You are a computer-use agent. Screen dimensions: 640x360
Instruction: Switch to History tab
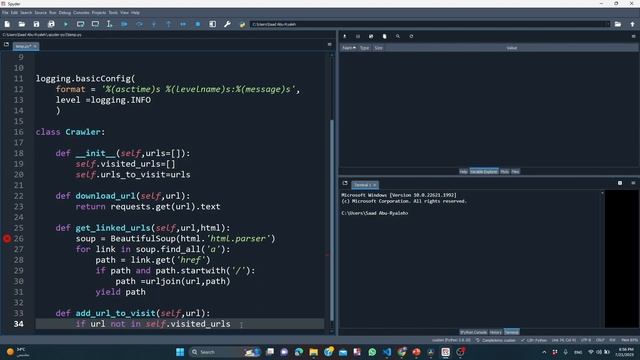[x=496, y=332]
